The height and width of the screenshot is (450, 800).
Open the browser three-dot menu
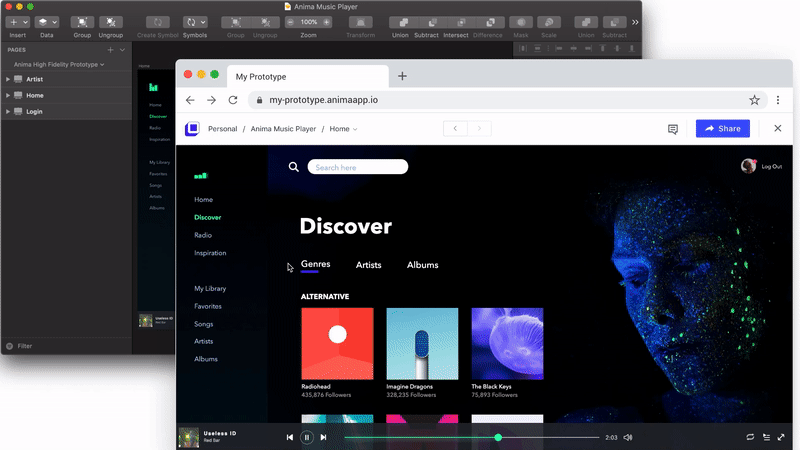tap(778, 100)
